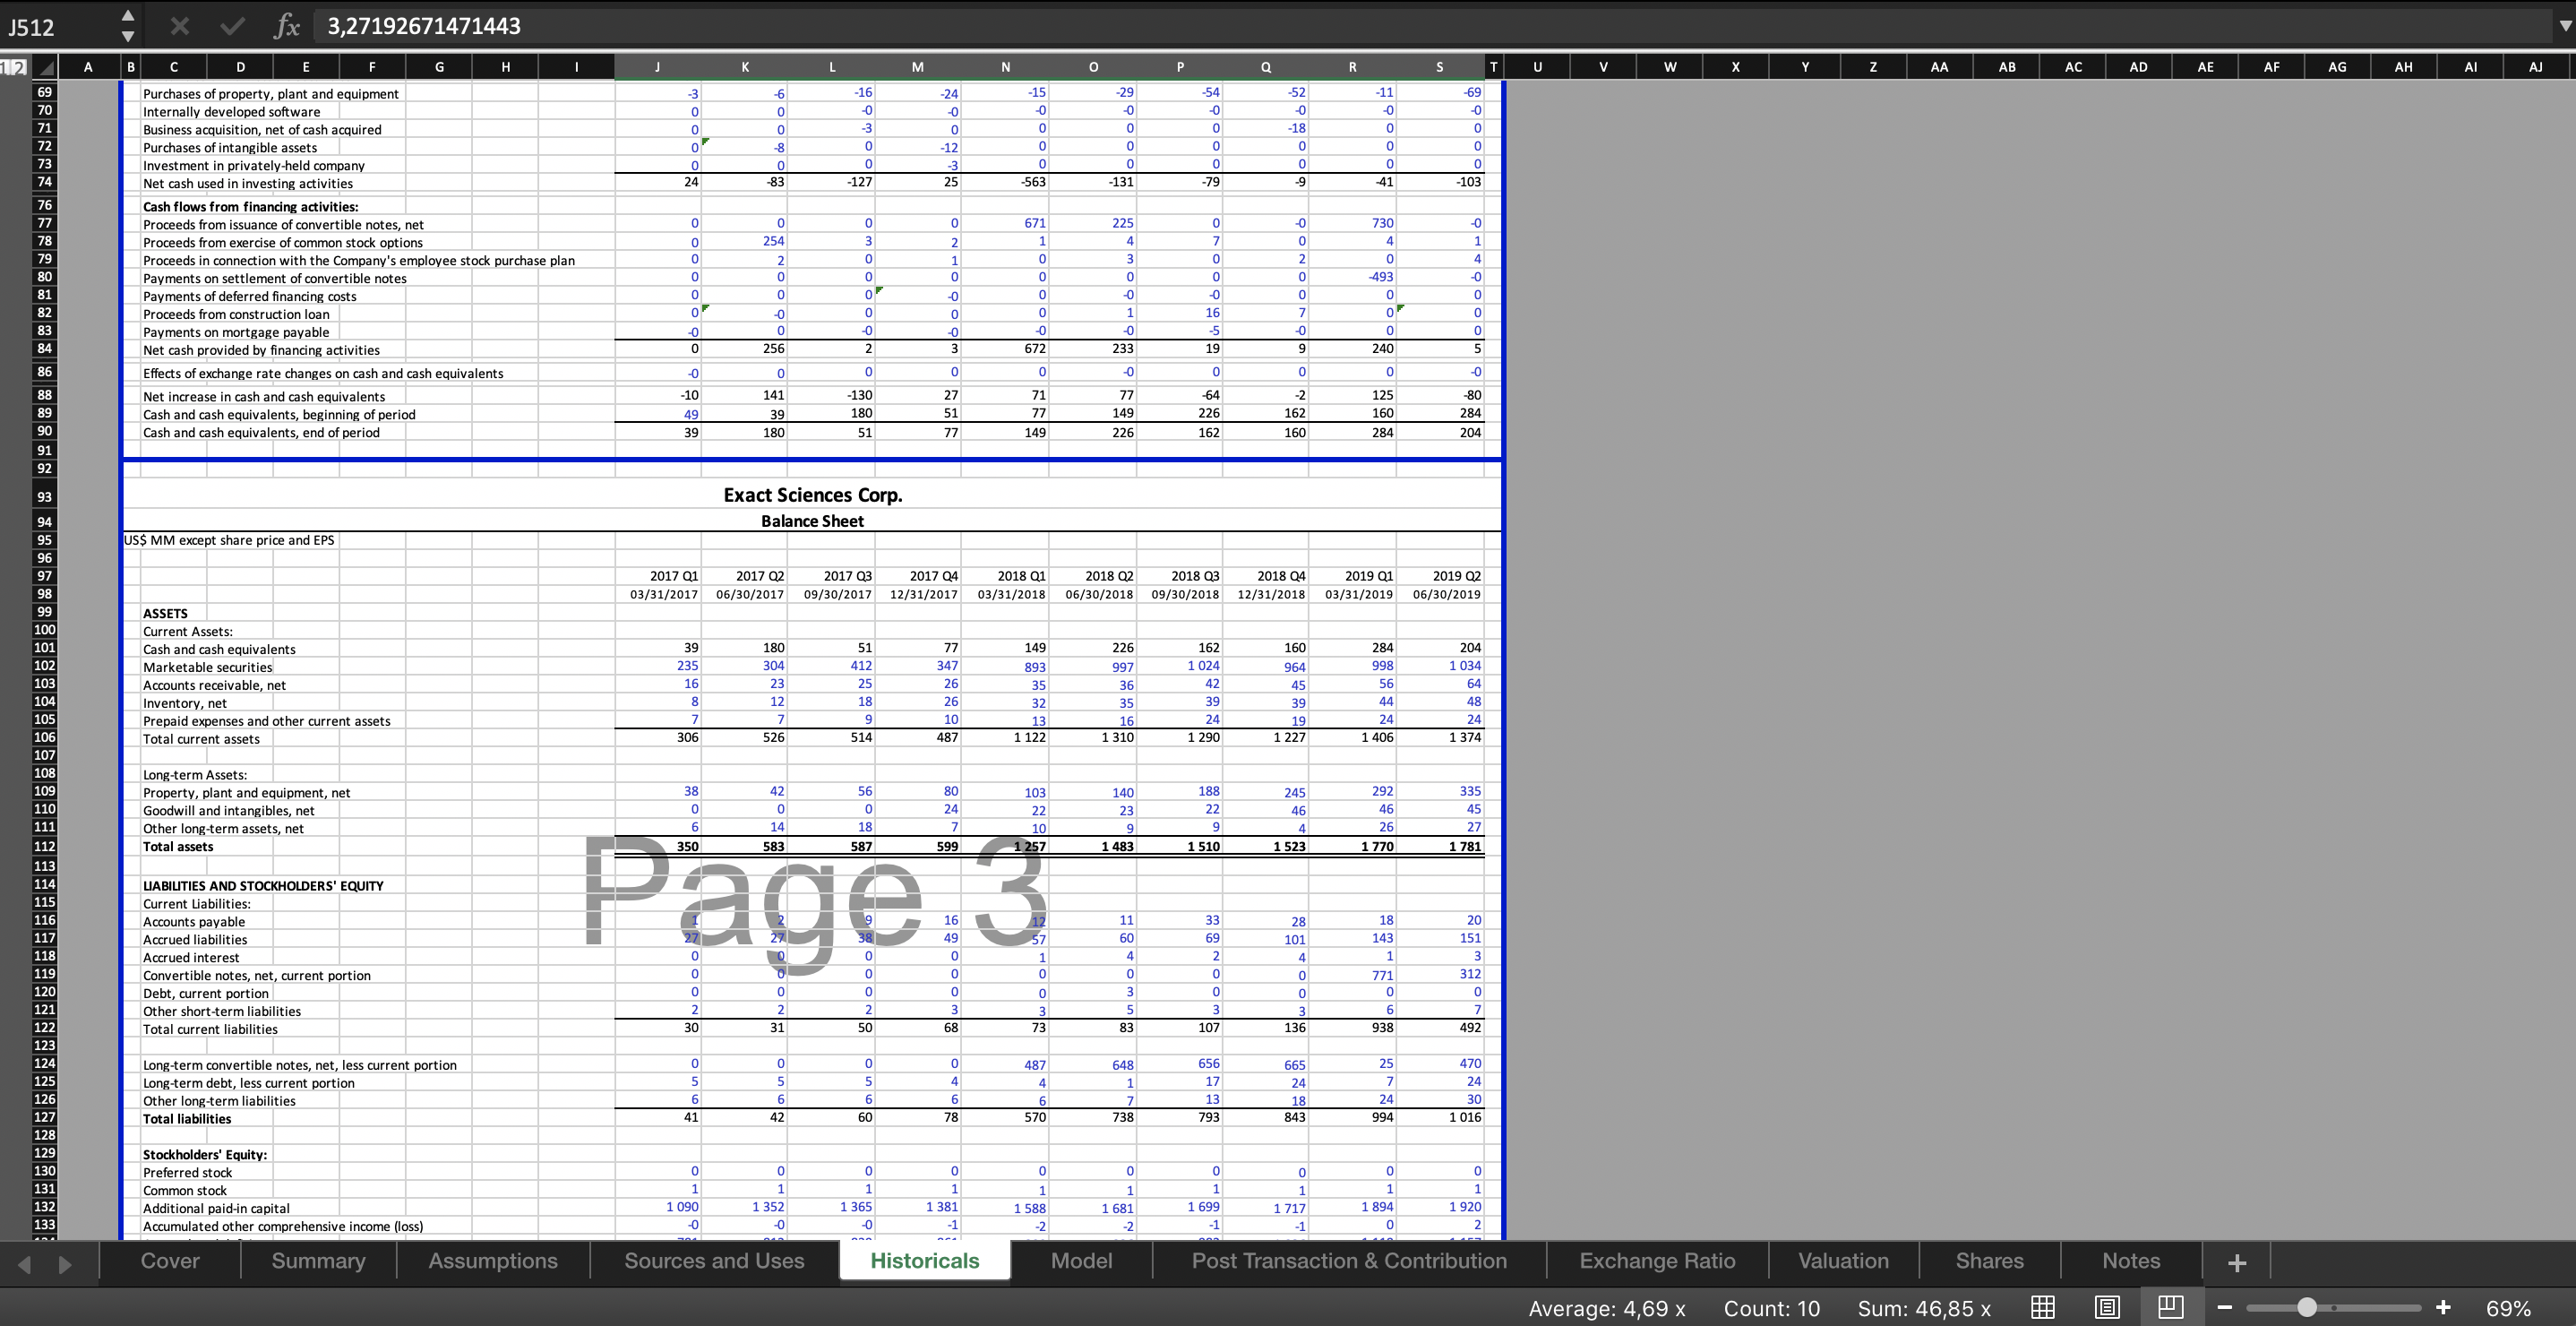Click the Name Box showing J512

pos(58,26)
